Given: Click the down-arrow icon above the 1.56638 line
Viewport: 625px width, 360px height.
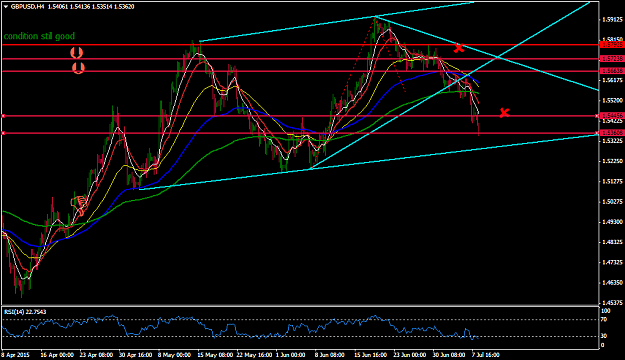Looking at the screenshot, I should click(79, 68).
